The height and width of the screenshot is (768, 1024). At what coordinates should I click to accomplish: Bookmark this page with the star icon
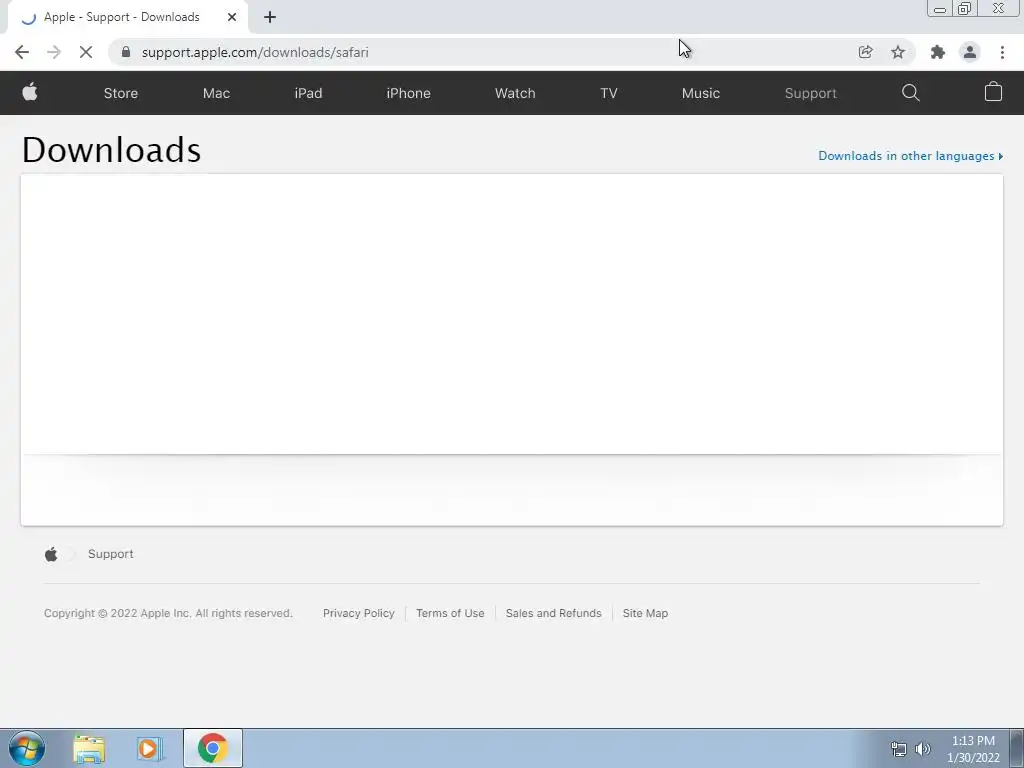click(898, 52)
